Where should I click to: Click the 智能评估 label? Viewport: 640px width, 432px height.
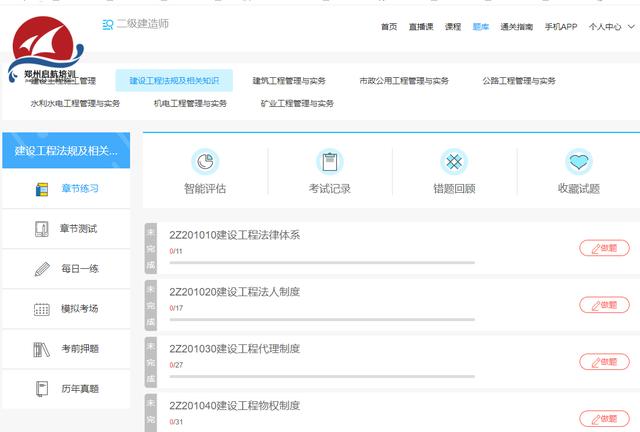(x=205, y=189)
